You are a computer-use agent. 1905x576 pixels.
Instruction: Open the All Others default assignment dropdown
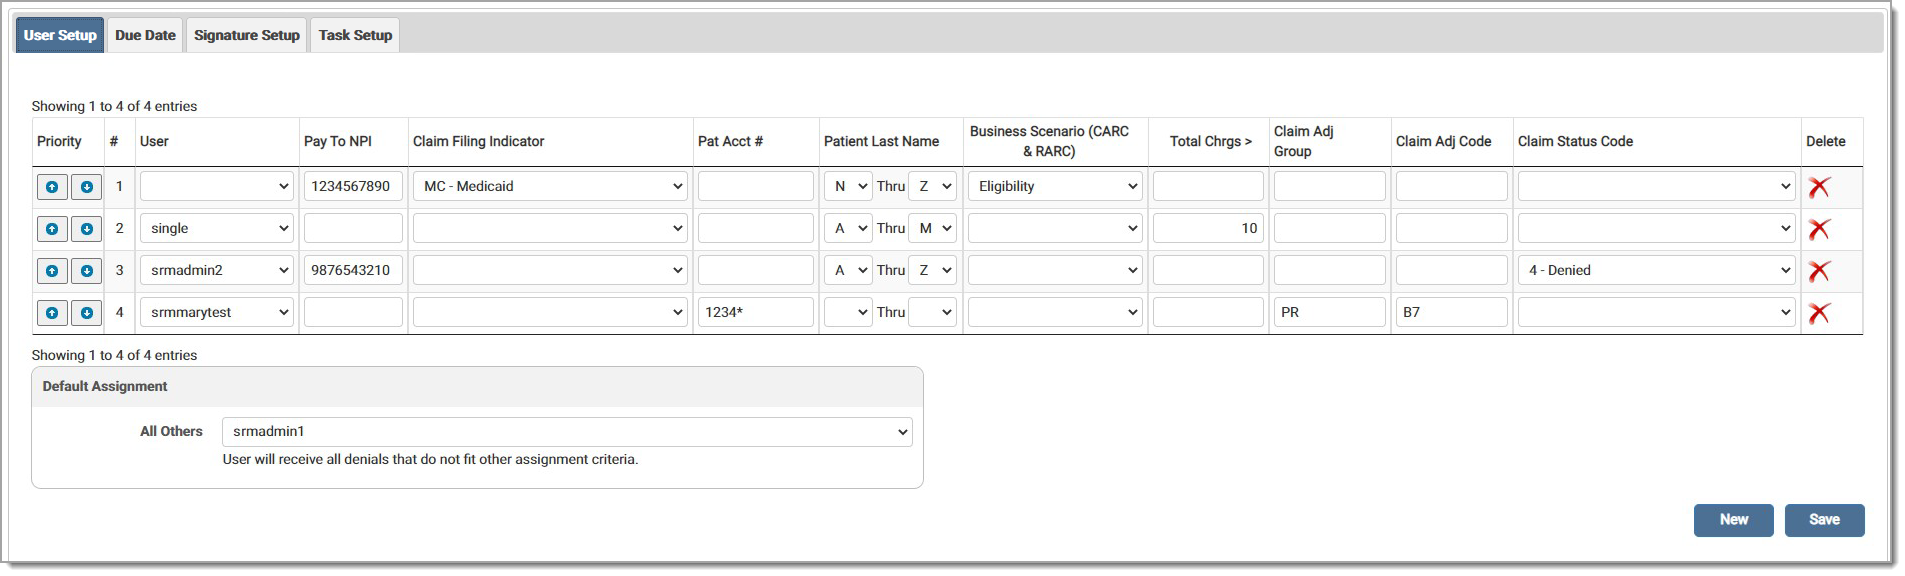point(567,432)
